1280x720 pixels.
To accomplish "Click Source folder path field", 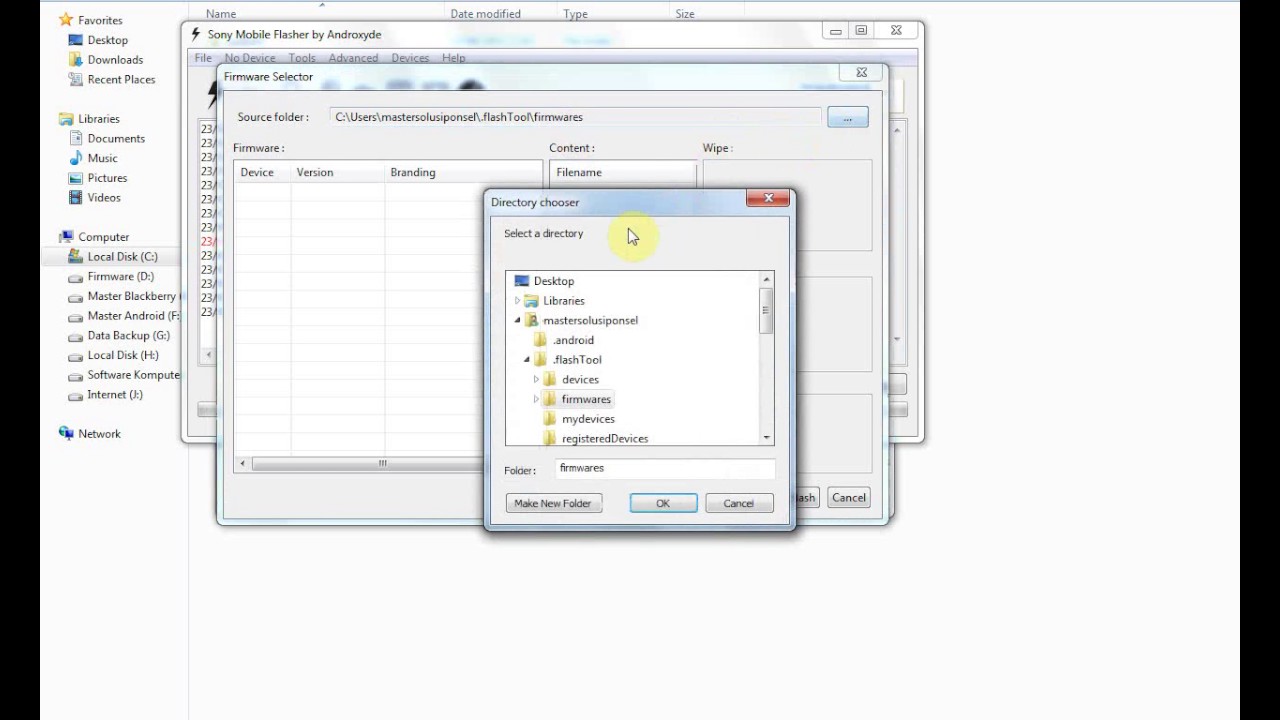I will pos(575,117).
